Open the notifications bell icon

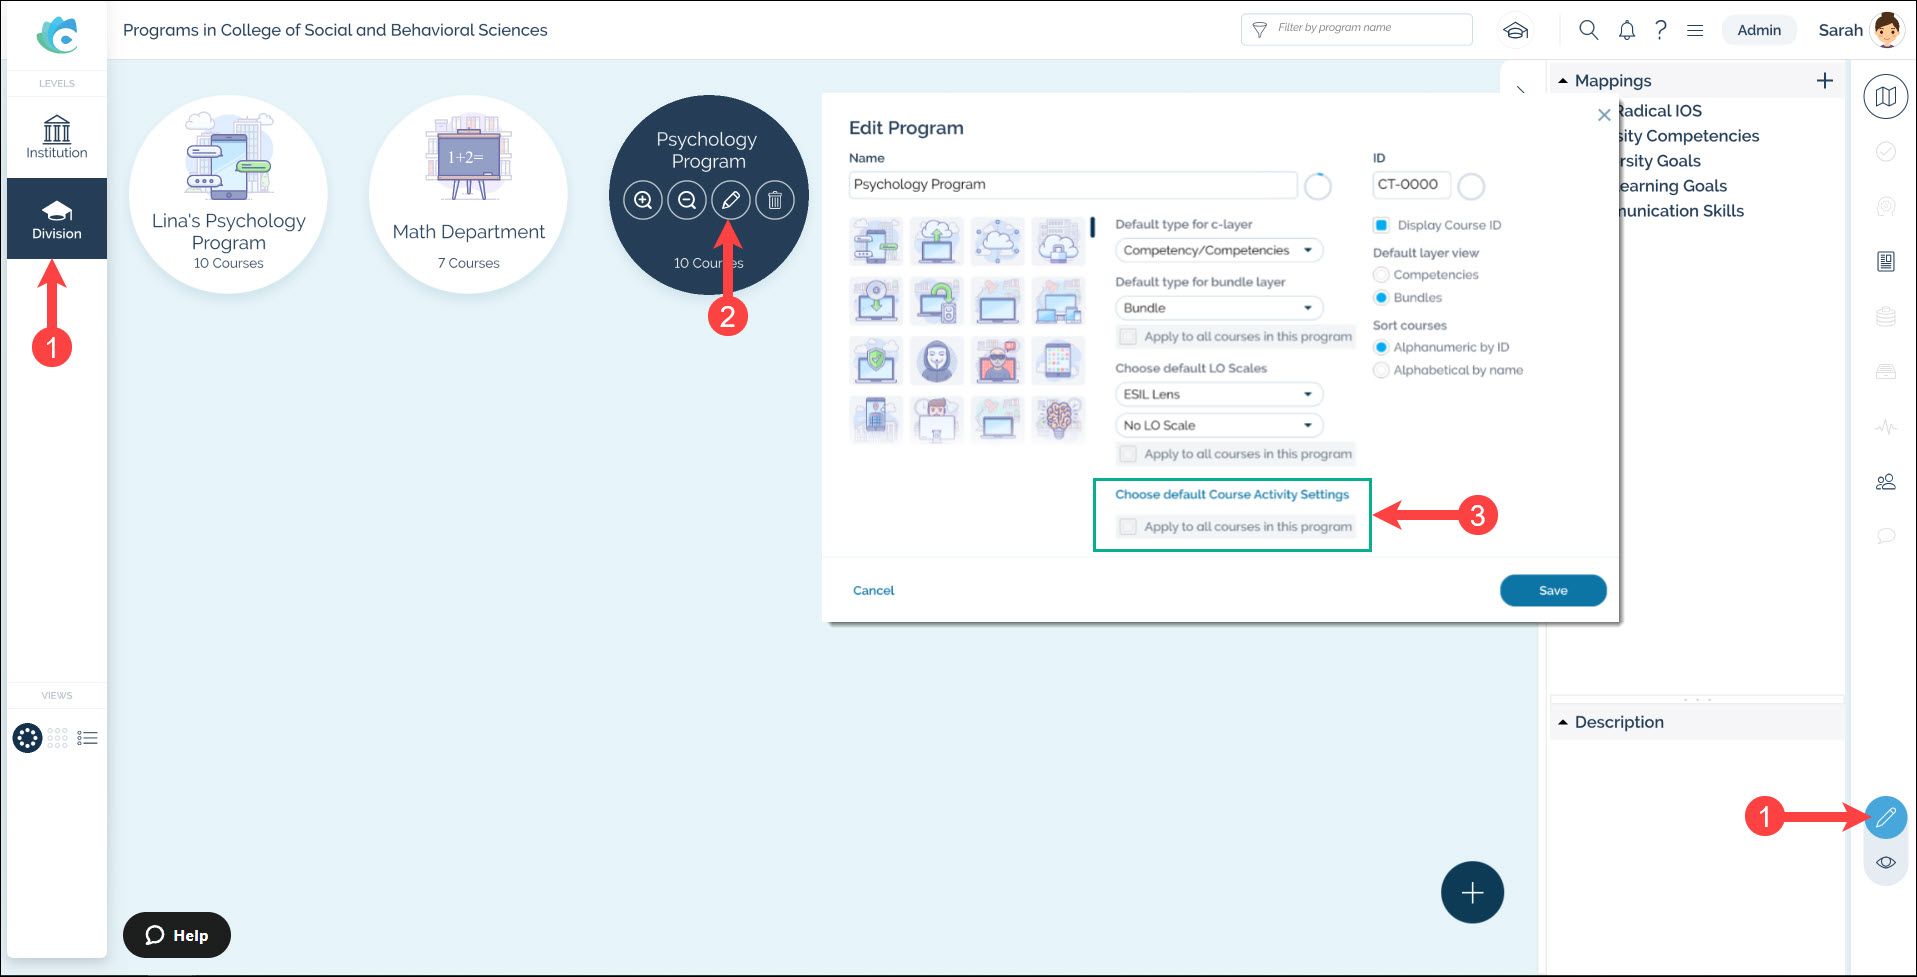tap(1627, 30)
